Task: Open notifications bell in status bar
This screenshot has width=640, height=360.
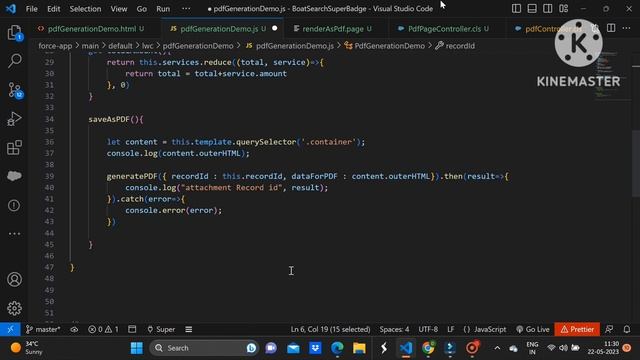Action: (627, 329)
